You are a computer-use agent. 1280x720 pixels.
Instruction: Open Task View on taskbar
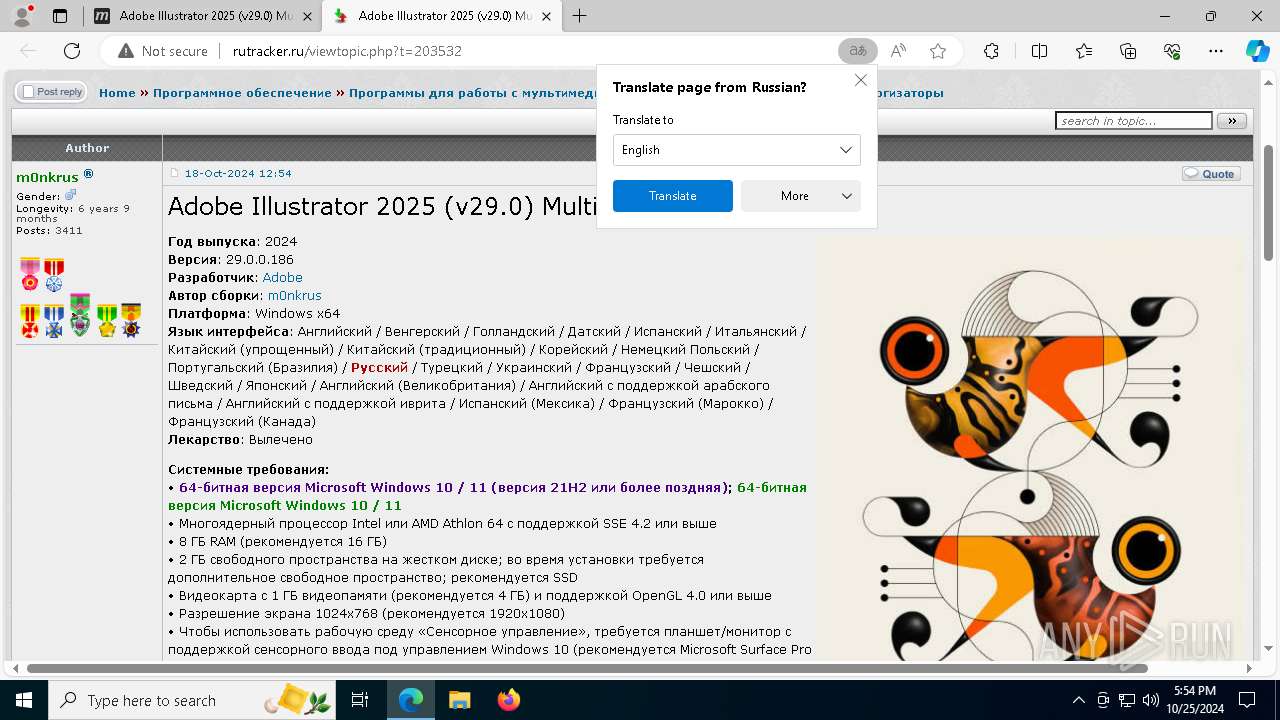tap(361, 700)
